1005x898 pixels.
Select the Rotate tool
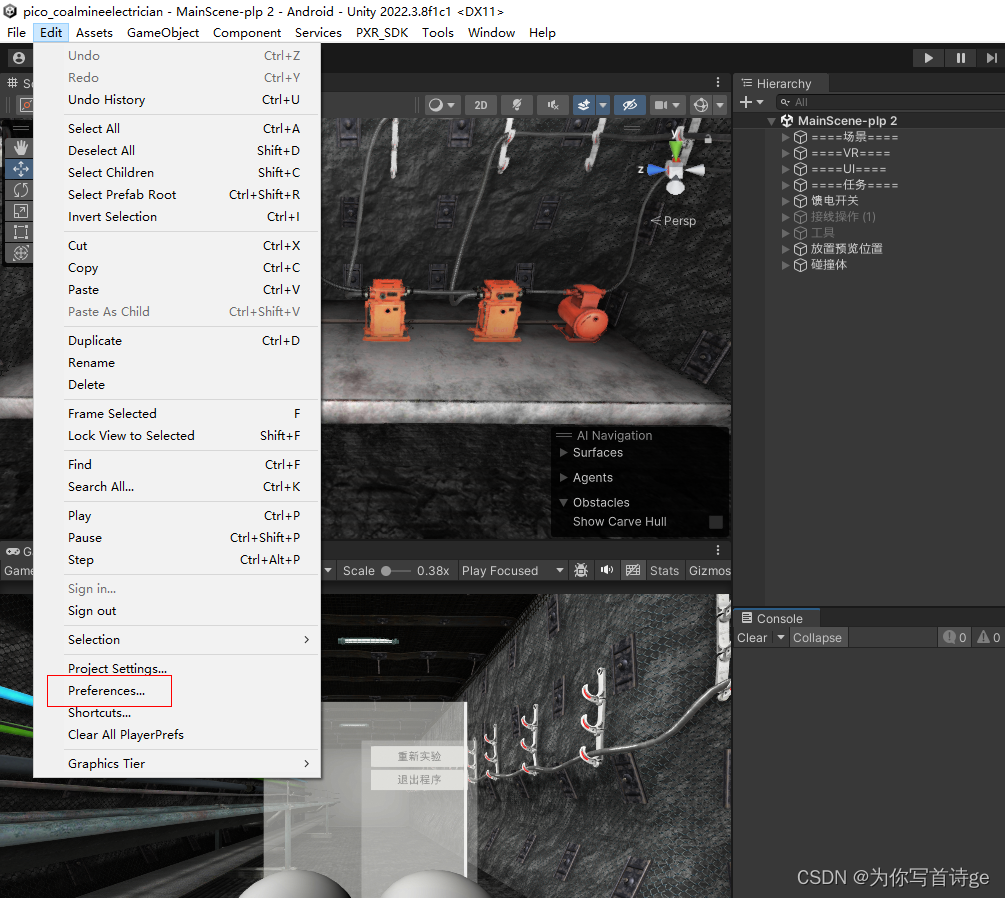(21, 190)
